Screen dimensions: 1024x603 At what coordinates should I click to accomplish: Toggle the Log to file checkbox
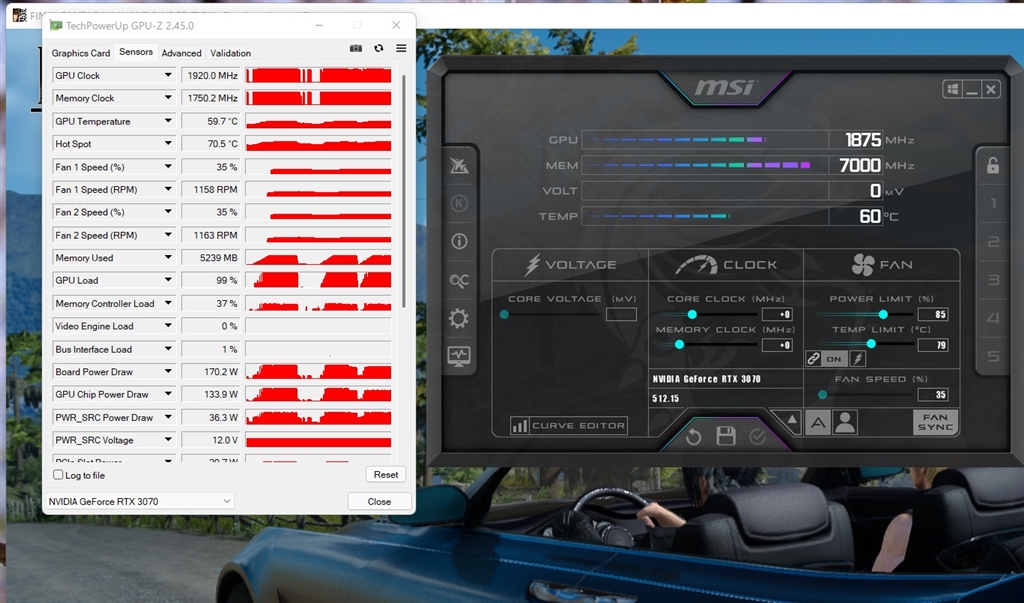coord(58,475)
